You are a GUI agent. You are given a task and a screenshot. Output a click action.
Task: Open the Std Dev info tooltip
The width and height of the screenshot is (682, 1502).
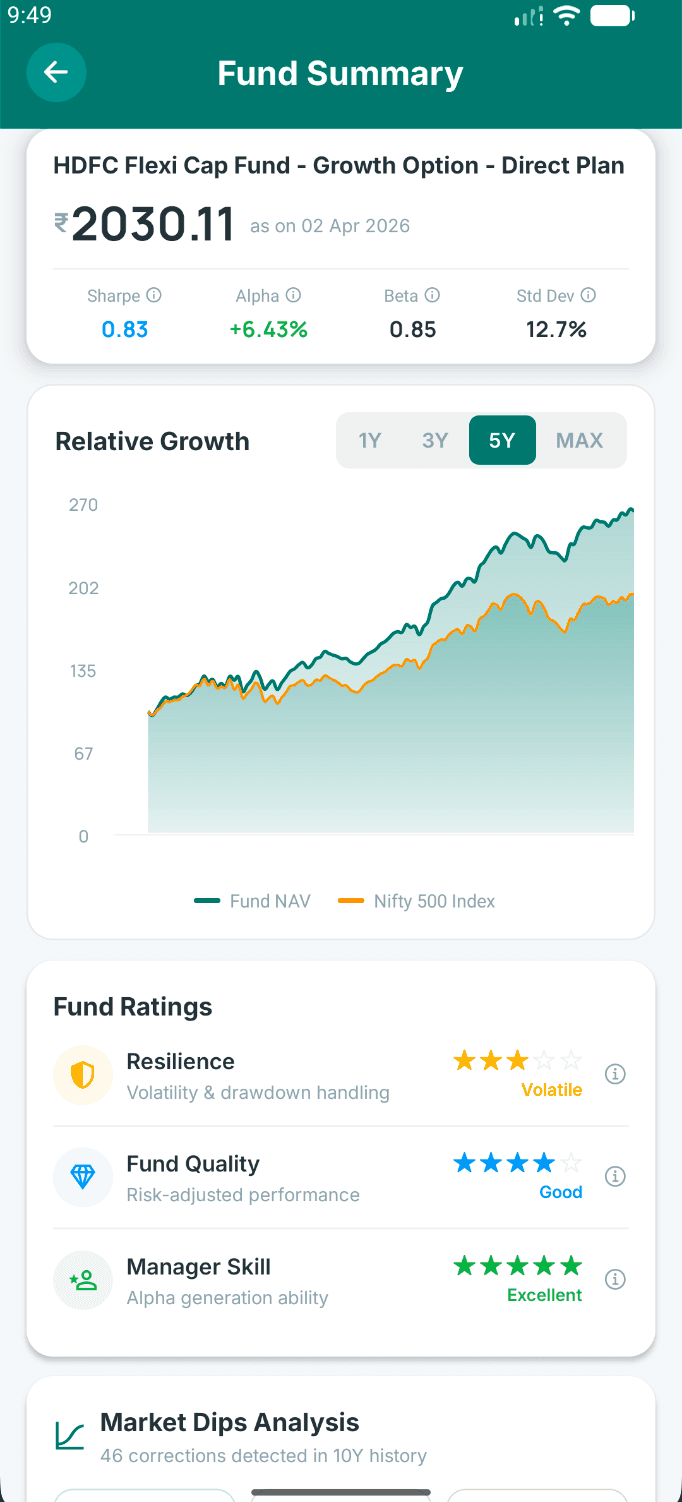589,295
